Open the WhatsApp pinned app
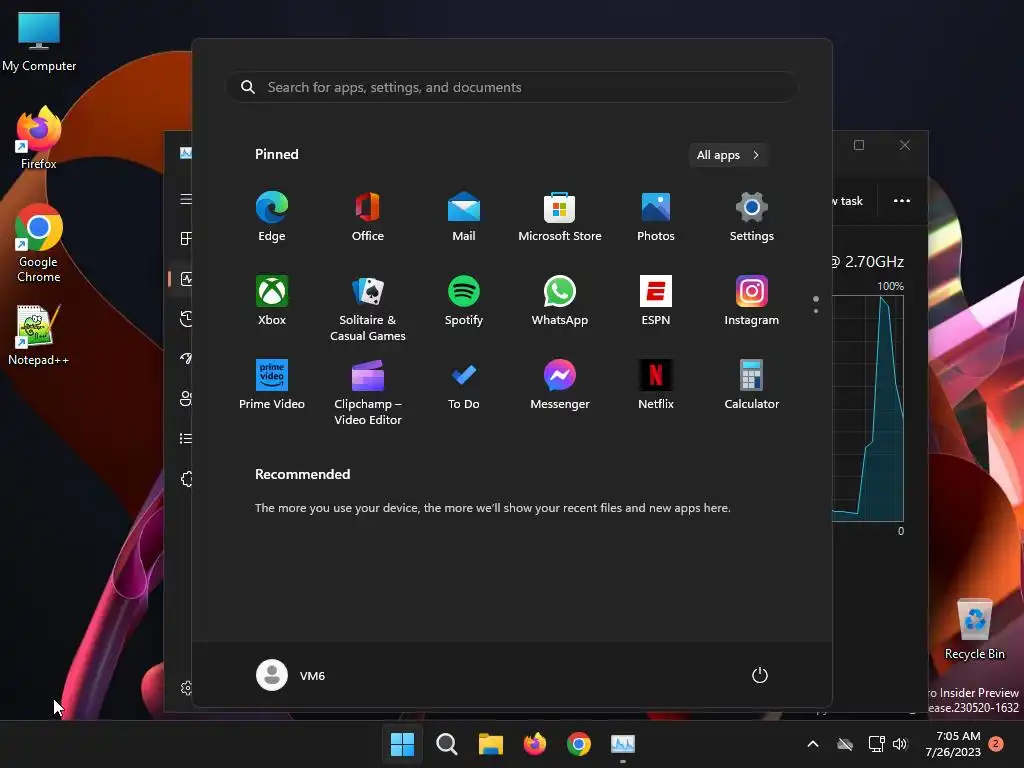Screen dimensions: 1024x768 [x=560, y=301]
